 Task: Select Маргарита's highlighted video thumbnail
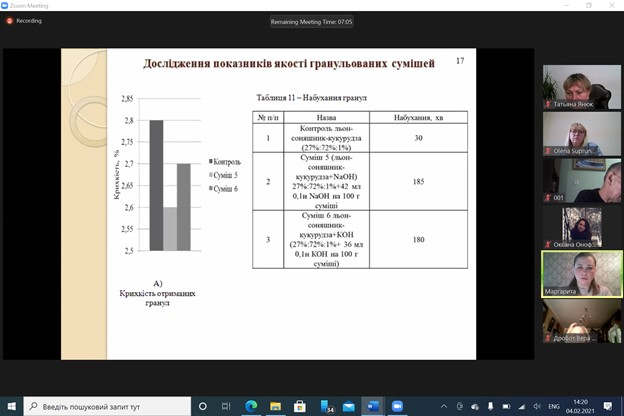point(581,274)
